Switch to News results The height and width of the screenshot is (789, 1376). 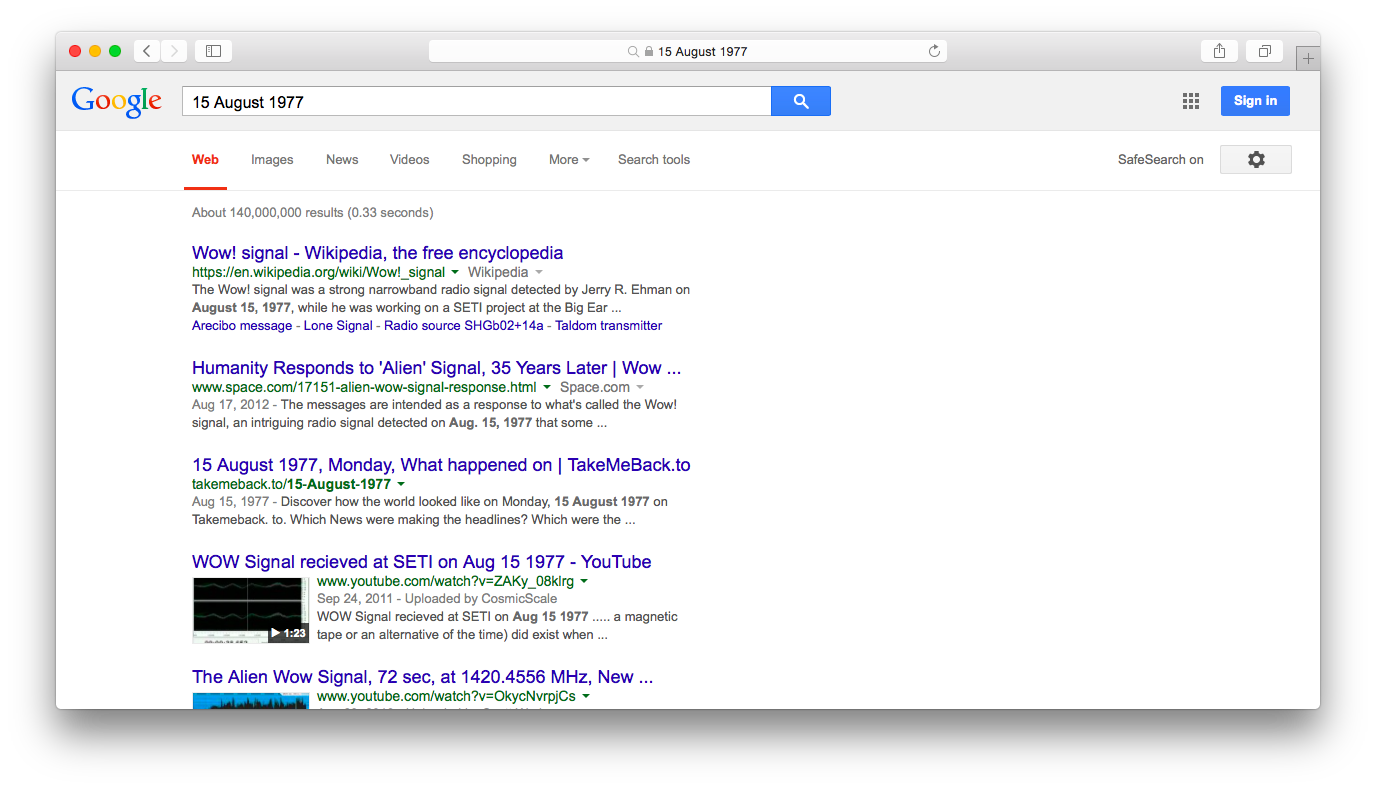tap(342, 159)
